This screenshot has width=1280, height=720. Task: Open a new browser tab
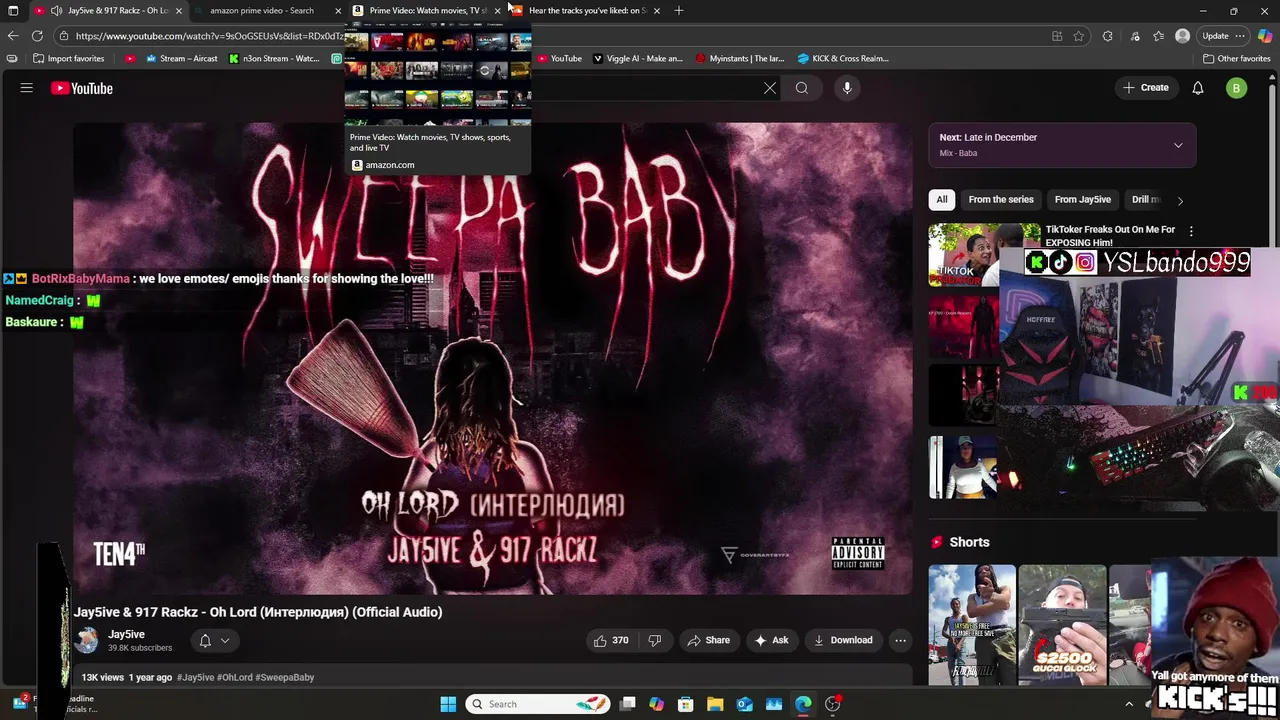click(x=679, y=10)
